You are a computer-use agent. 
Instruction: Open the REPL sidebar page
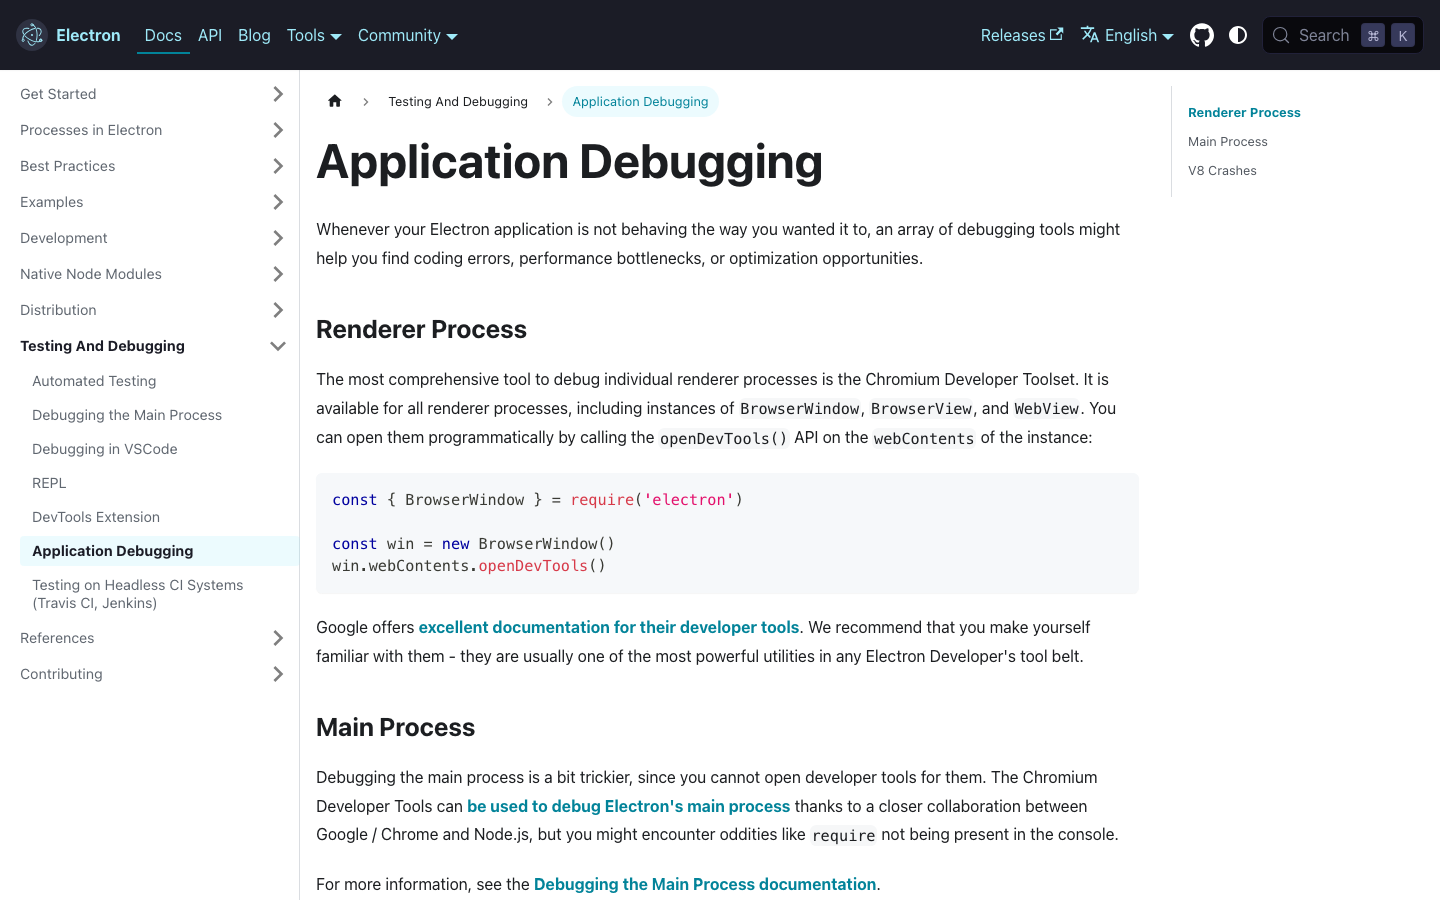tap(49, 483)
